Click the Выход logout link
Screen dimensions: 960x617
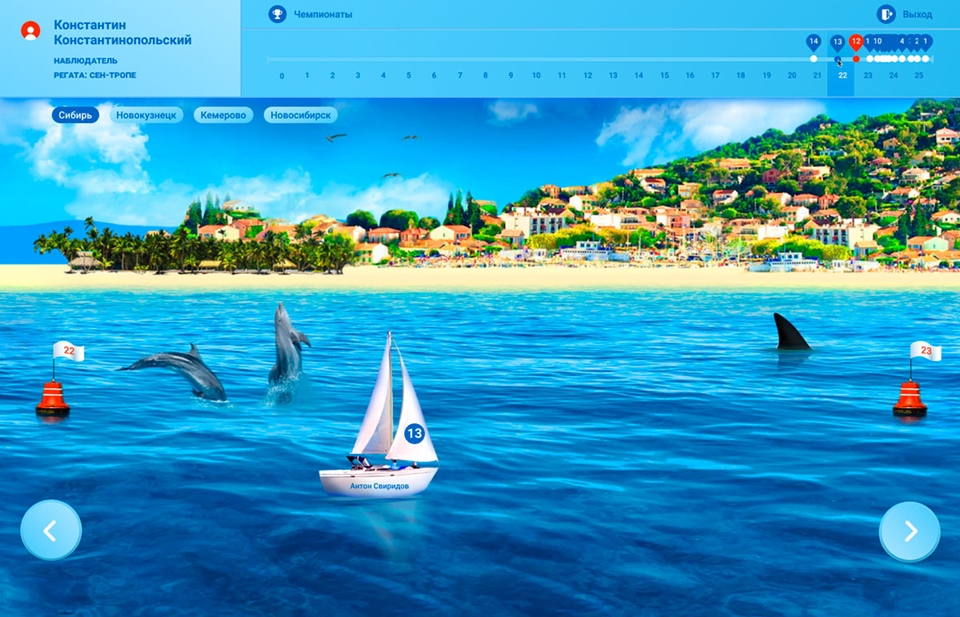(x=917, y=15)
